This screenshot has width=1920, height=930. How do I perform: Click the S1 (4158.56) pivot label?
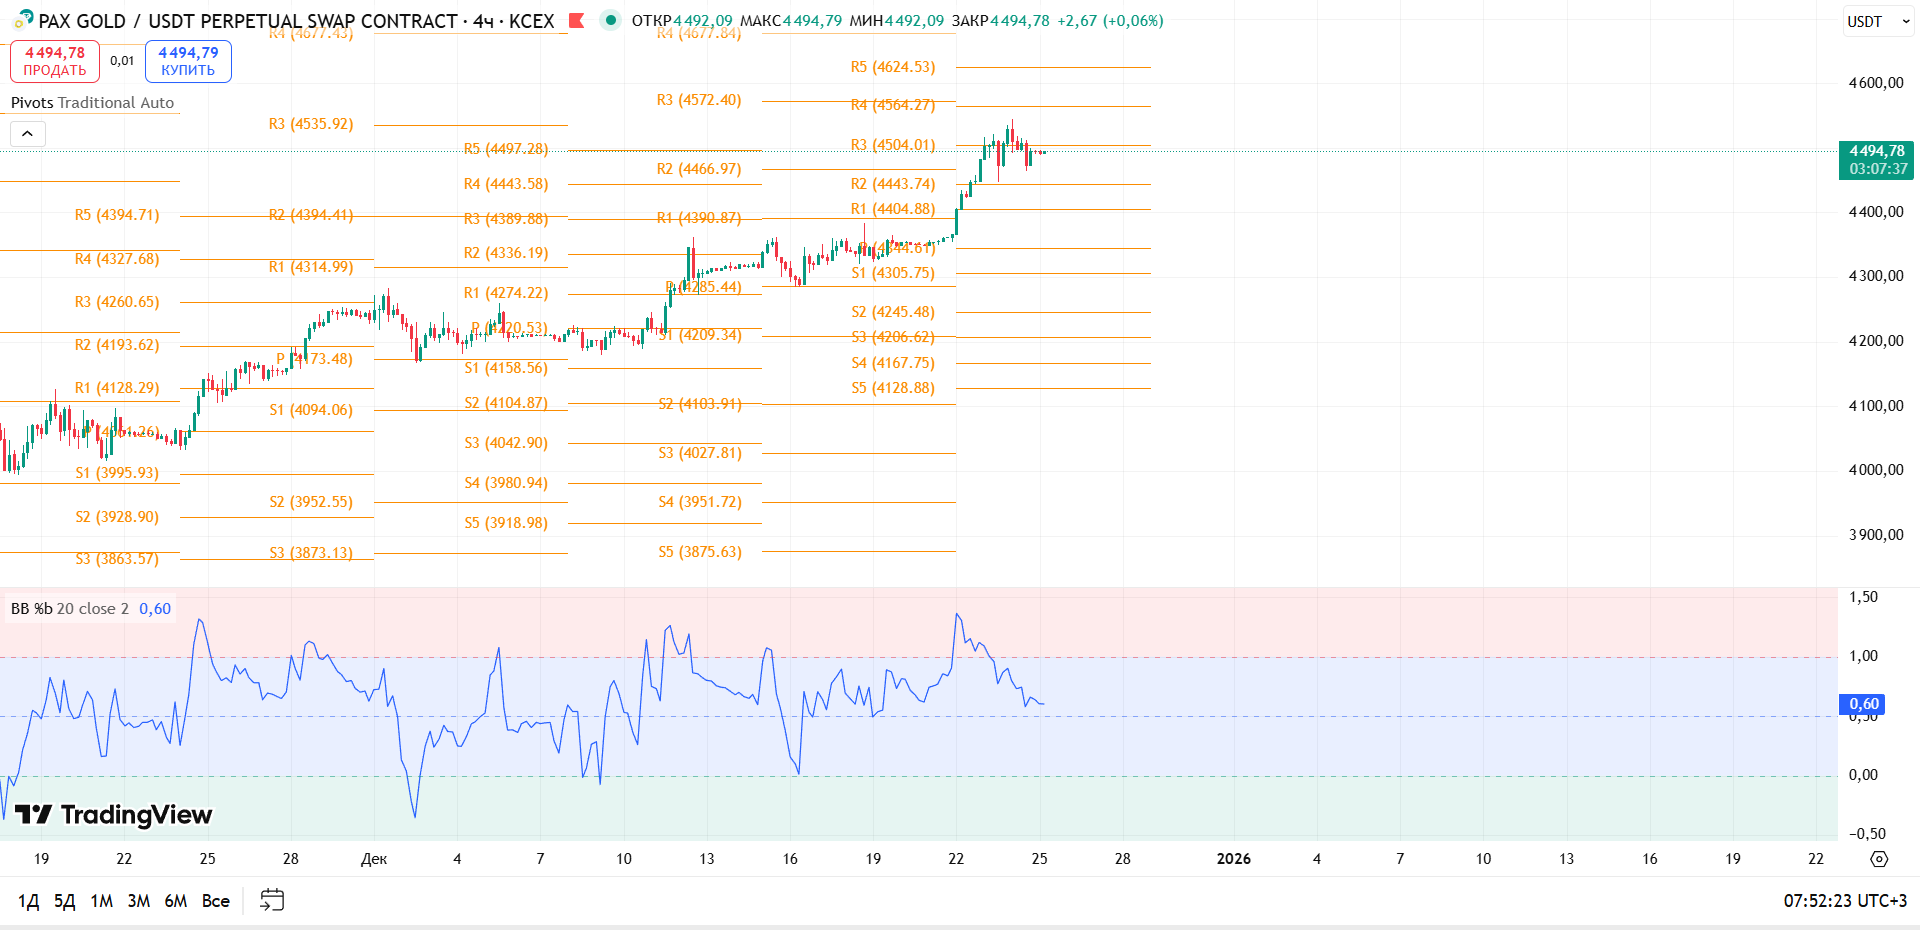coord(506,368)
